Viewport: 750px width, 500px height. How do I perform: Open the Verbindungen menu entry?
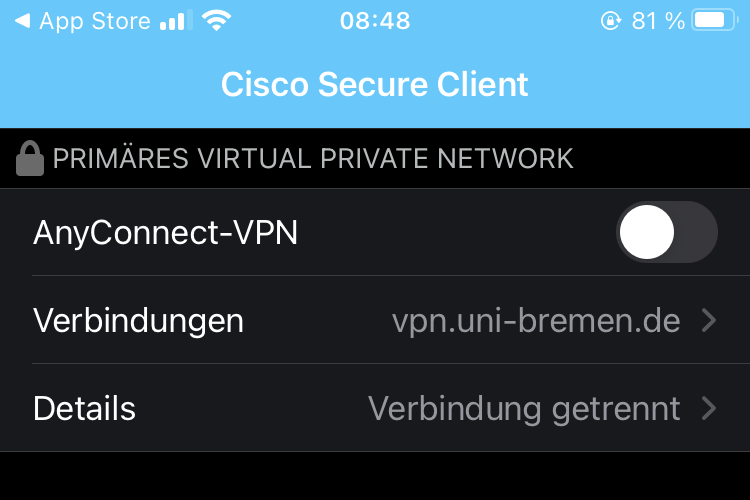139,321
